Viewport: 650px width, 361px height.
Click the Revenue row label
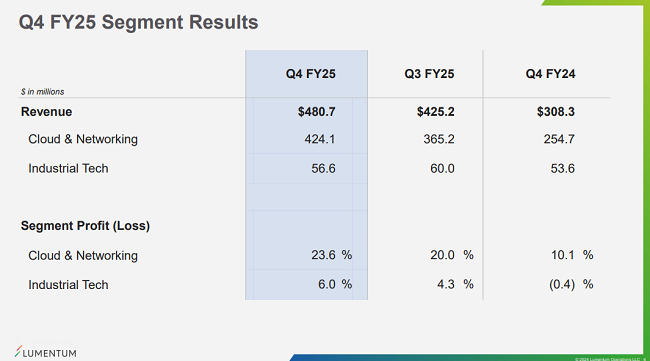click(x=46, y=112)
